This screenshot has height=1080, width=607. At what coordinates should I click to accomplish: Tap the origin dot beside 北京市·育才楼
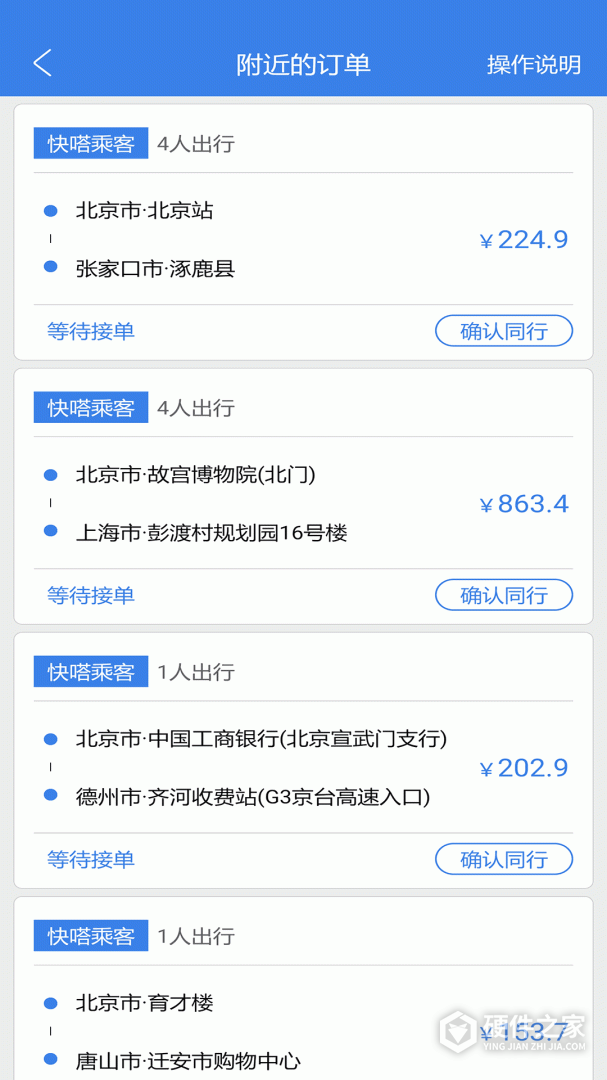(x=49, y=1003)
